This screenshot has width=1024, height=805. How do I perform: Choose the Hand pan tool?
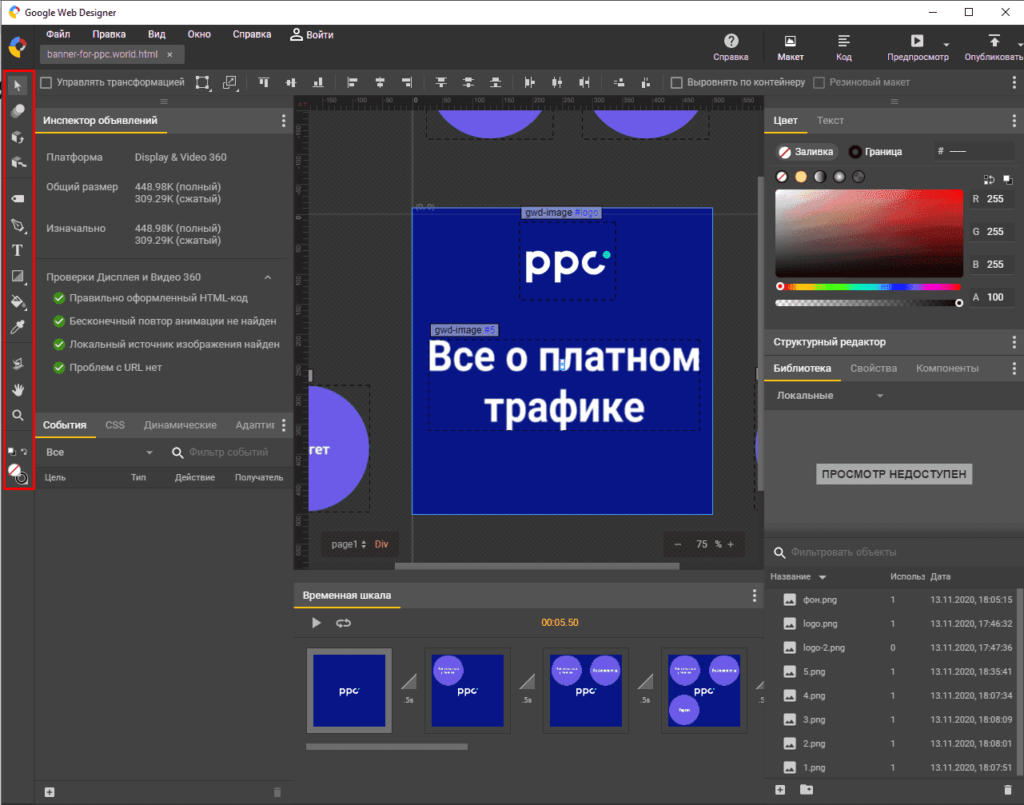tap(18, 389)
